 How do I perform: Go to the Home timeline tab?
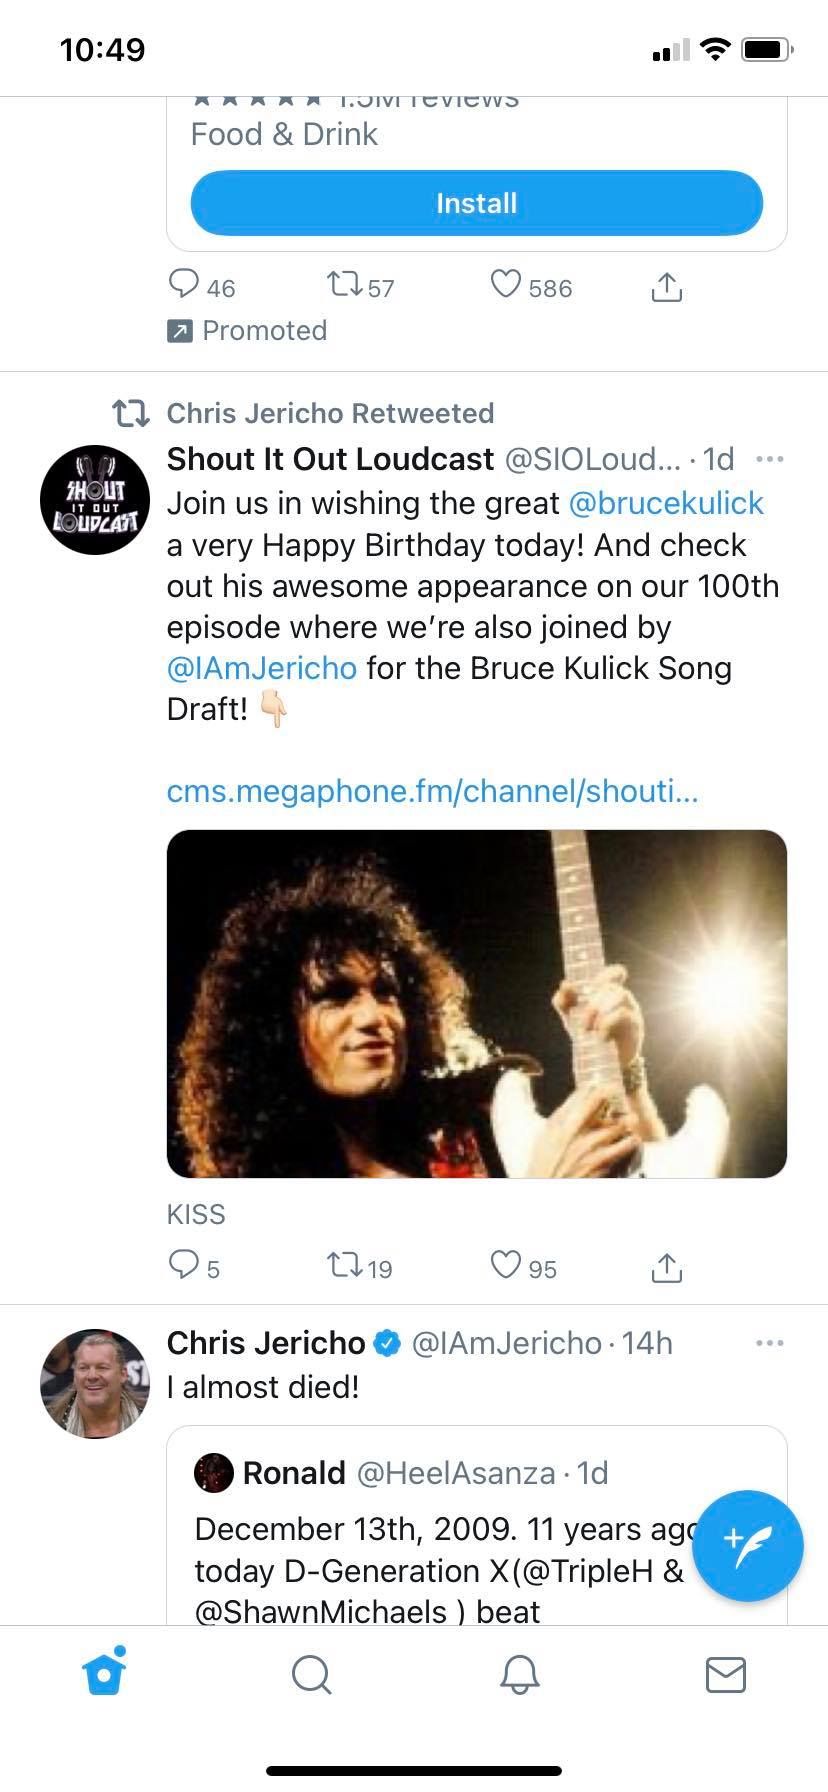tap(104, 1674)
